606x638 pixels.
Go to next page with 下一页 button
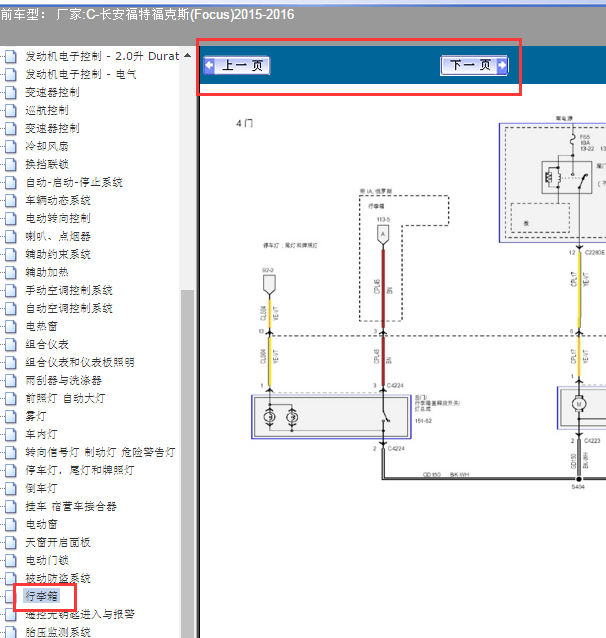(474, 65)
